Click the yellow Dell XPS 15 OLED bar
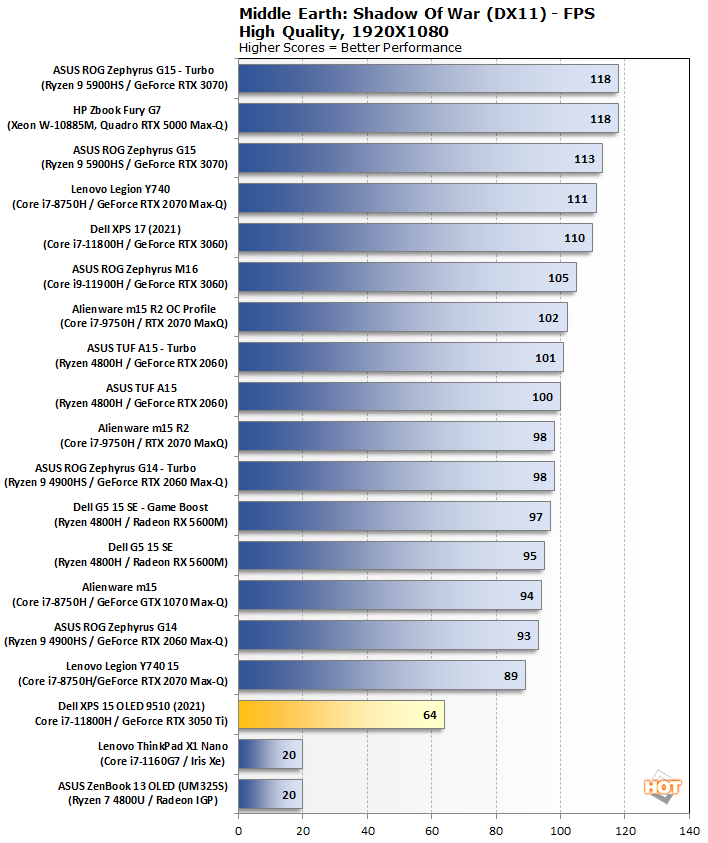Image resolution: width=708 pixels, height=843 pixels. pyautogui.click(x=341, y=715)
